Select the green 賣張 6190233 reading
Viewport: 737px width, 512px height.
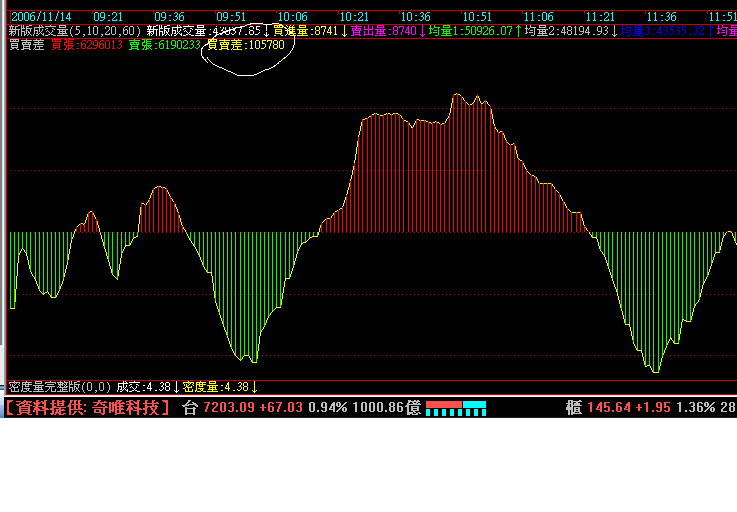[x=164, y=45]
